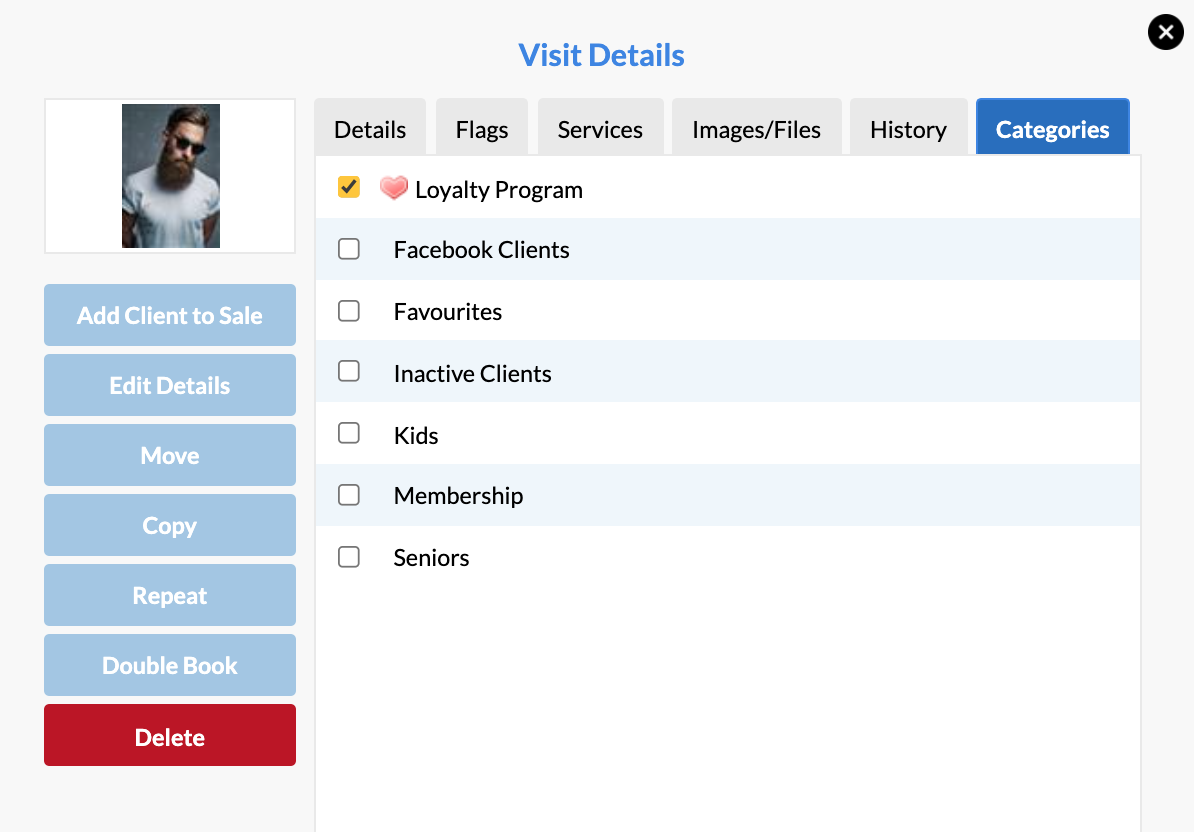Click the Loyalty Program label

coord(499,190)
